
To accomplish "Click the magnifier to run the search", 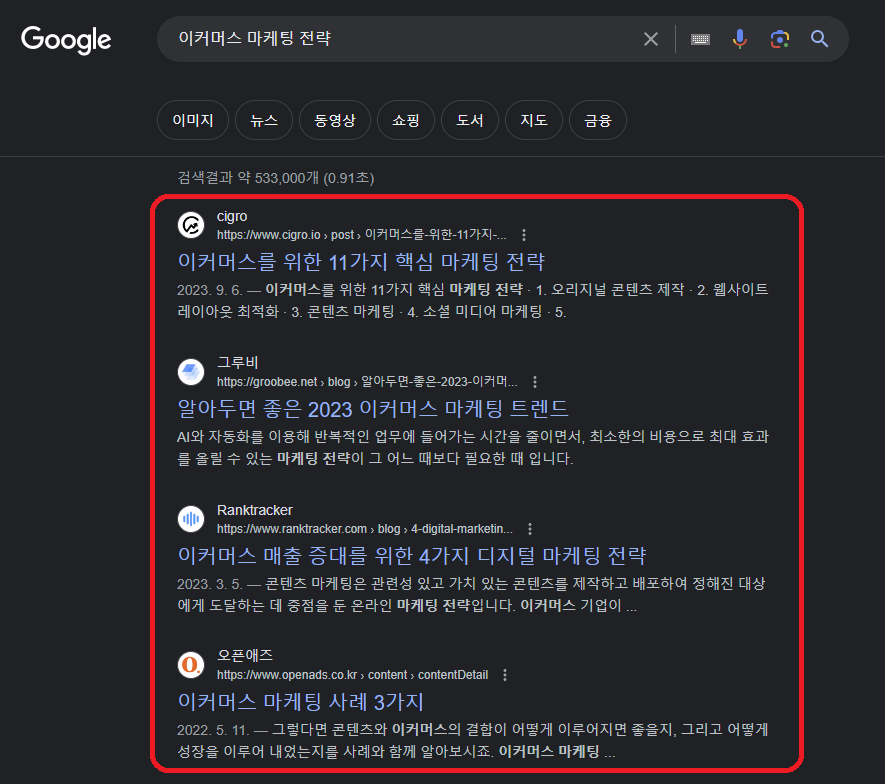I will [x=819, y=38].
